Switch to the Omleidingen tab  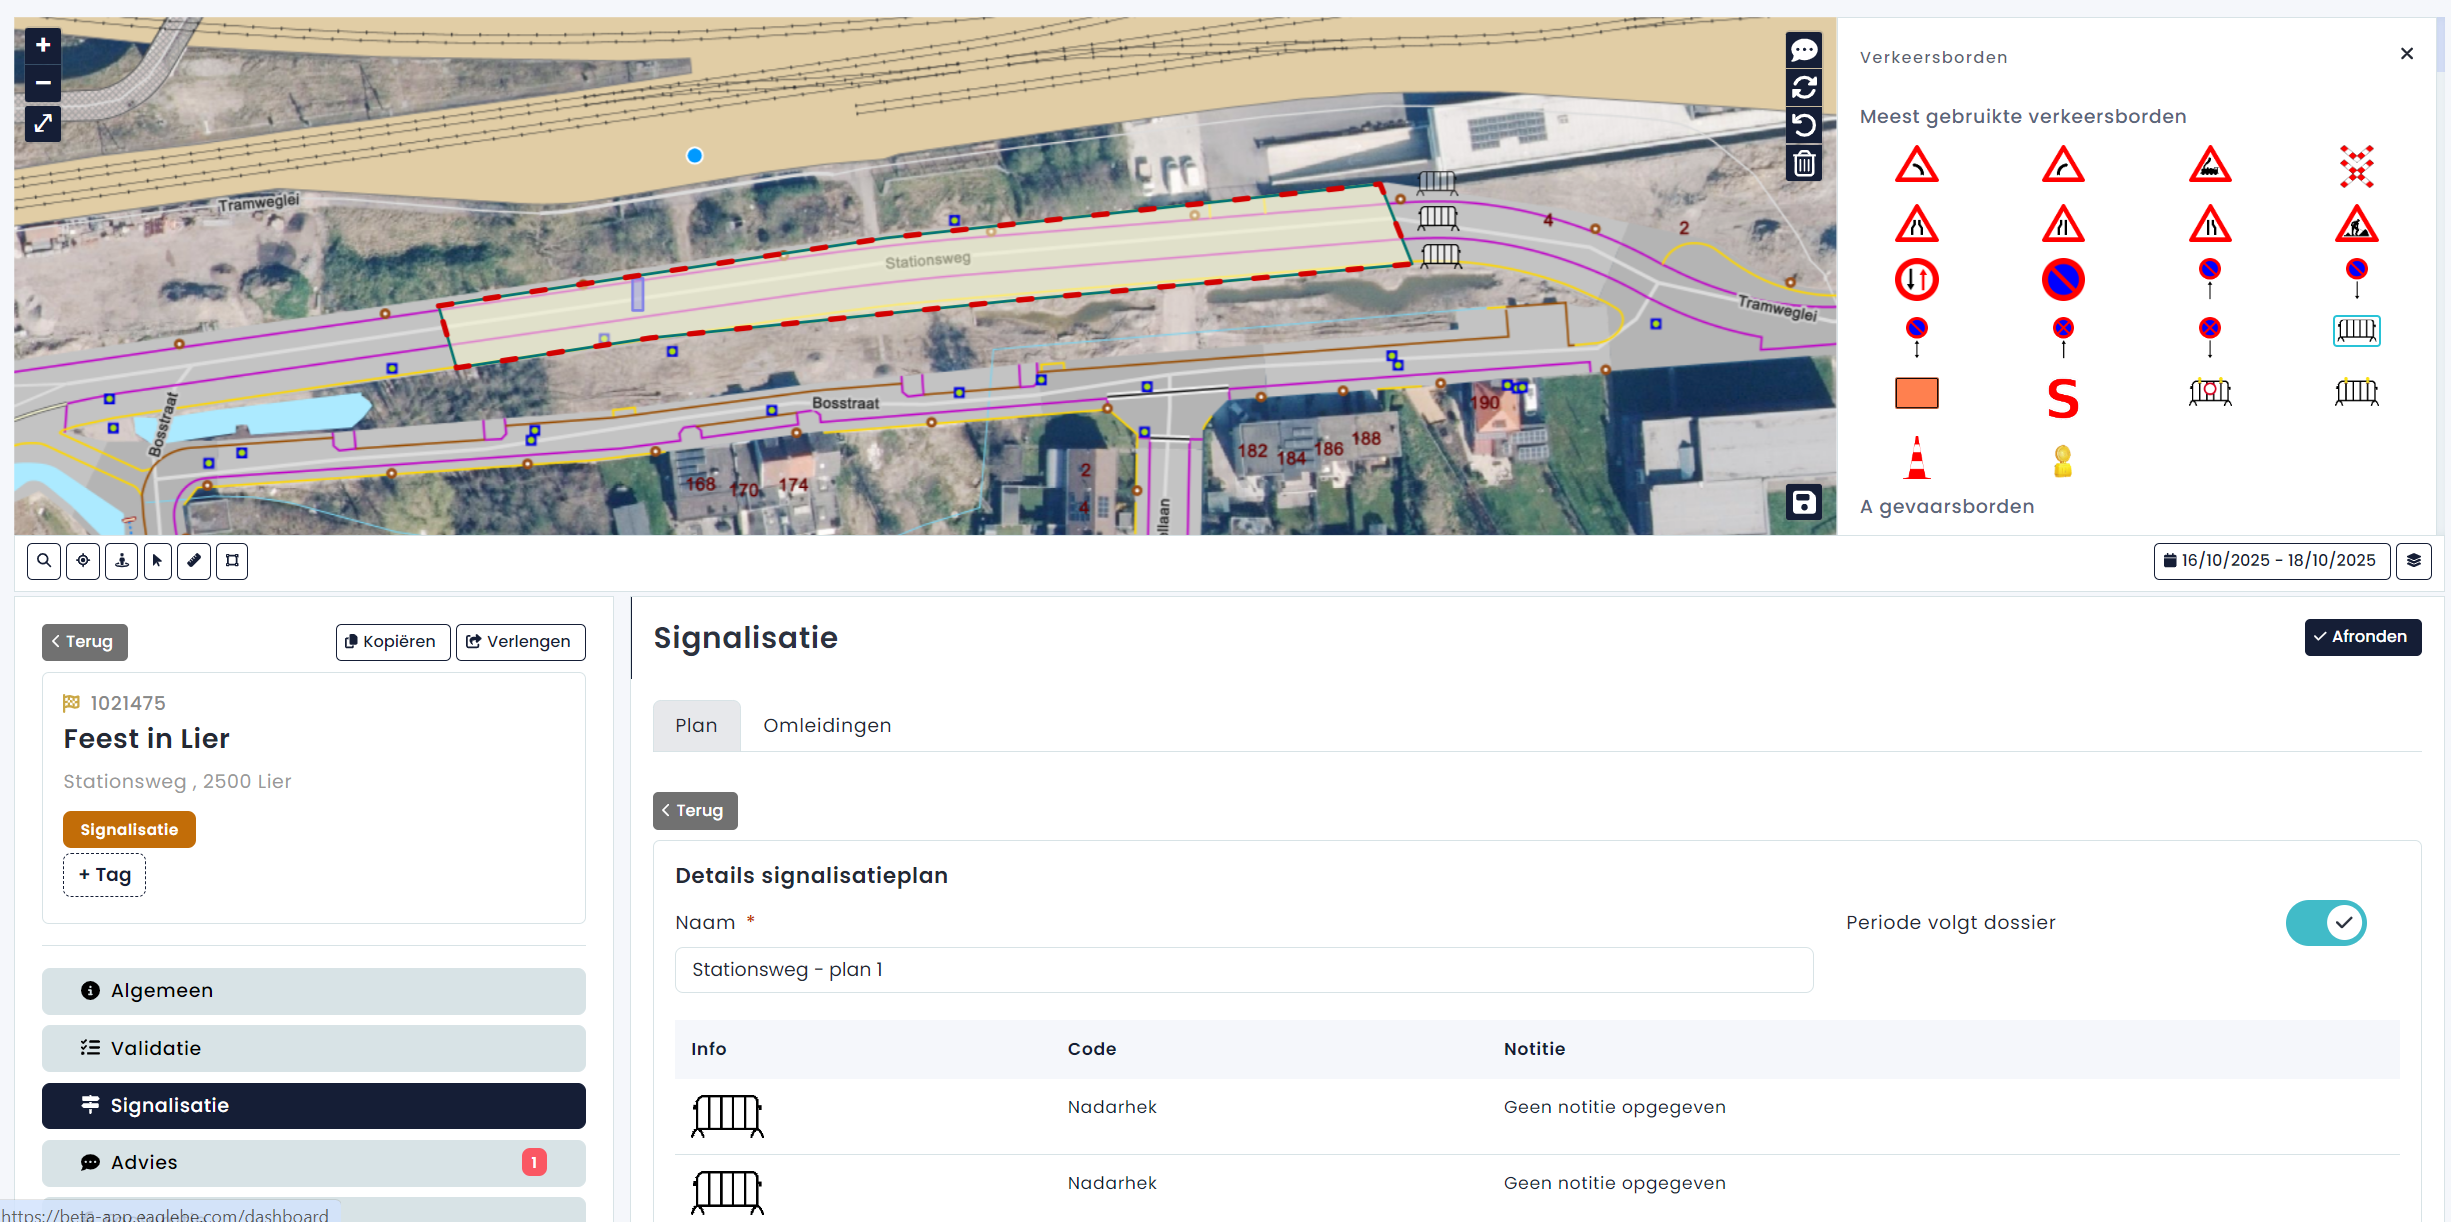tap(826, 726)
